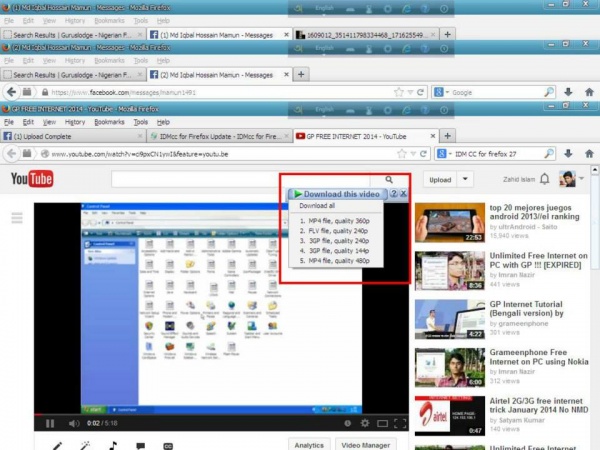Open YouTube notifications bell
The height and width of the screenshot is (450, 600).
545,179
